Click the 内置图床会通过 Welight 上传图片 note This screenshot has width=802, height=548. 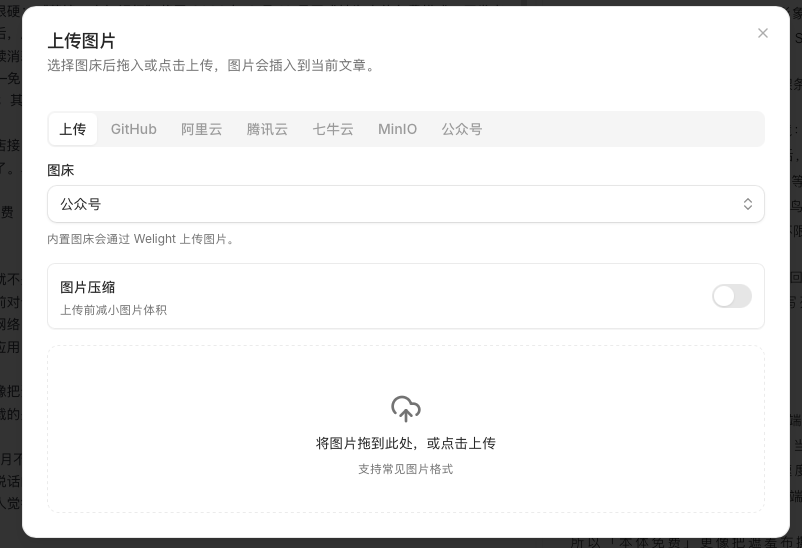coord(141,239)
